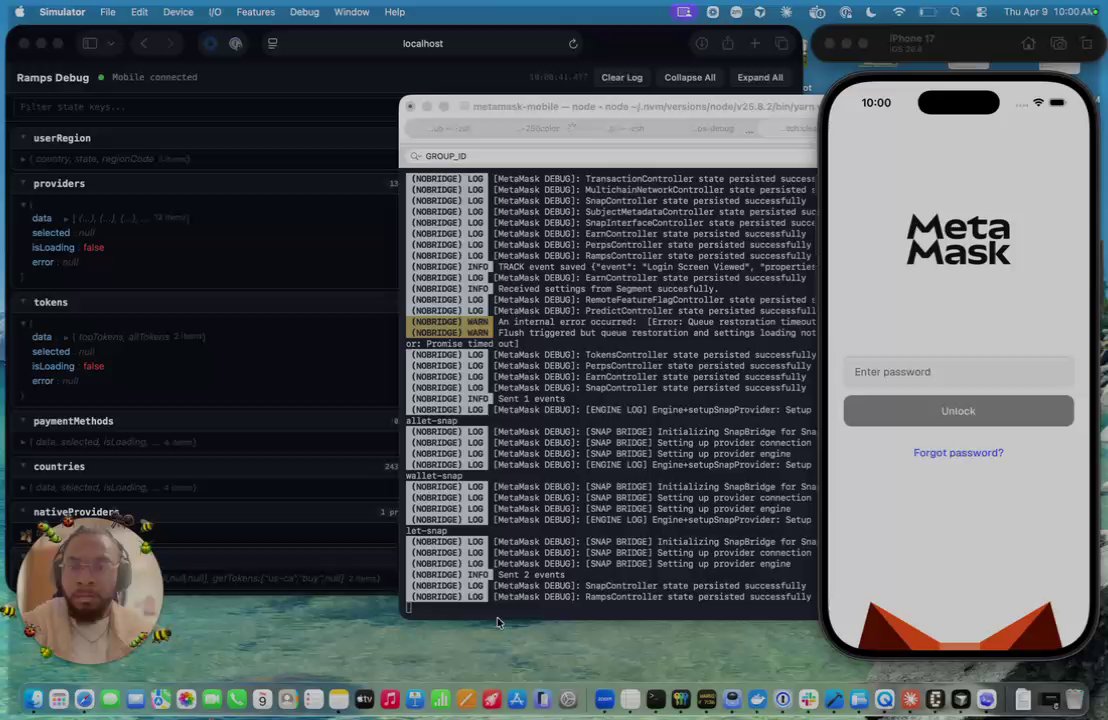
Task: Open the Features menu
Action: [256, 12]
